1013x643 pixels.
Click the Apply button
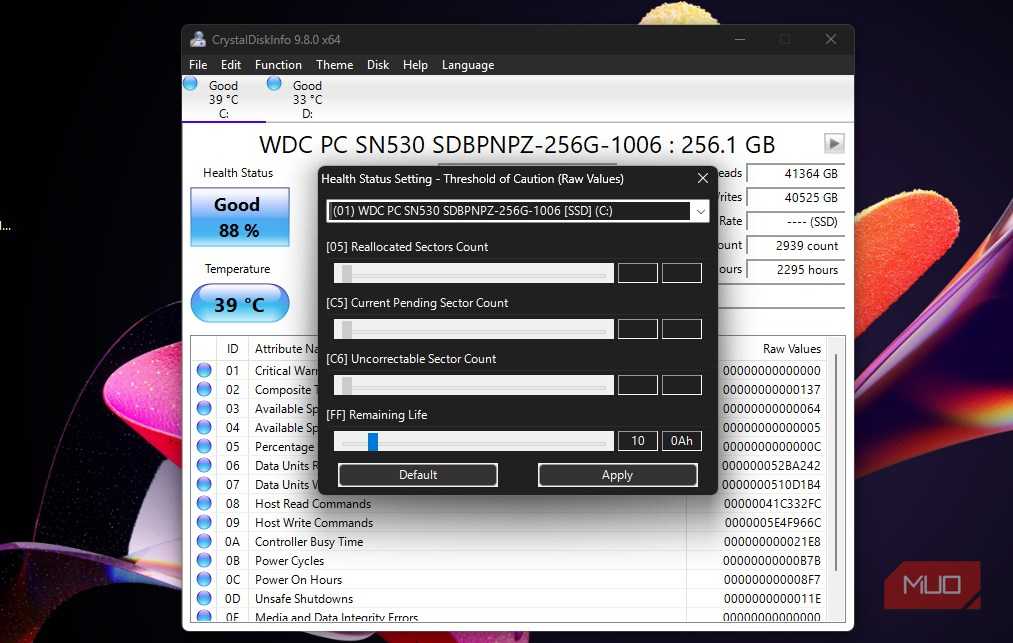click(x=618, y=475)
